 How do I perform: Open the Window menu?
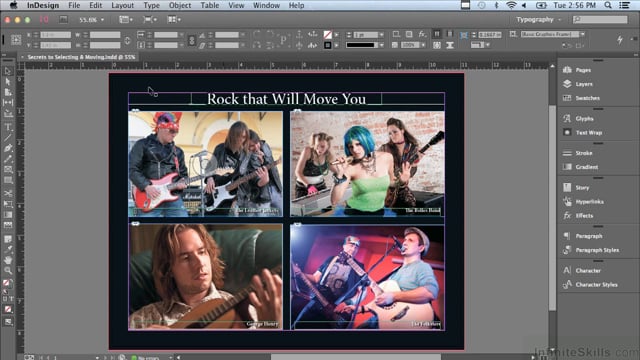pos(266,5)
